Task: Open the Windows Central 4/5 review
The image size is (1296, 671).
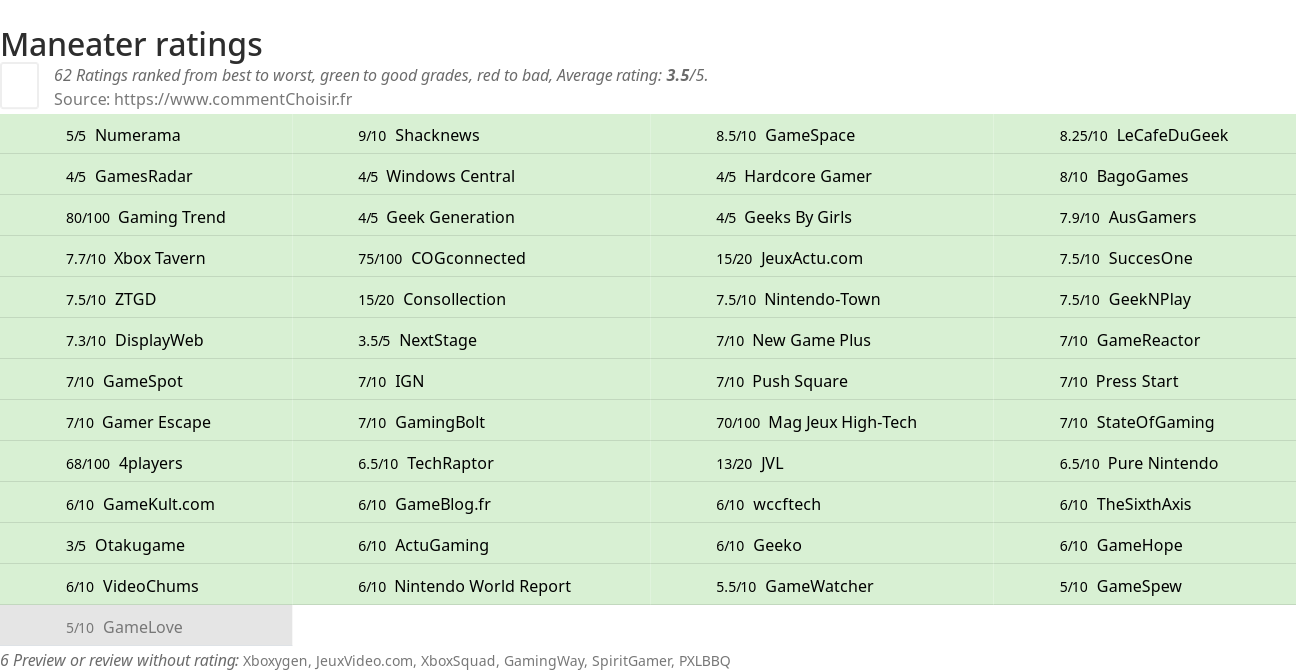Action: click(471, 176)
